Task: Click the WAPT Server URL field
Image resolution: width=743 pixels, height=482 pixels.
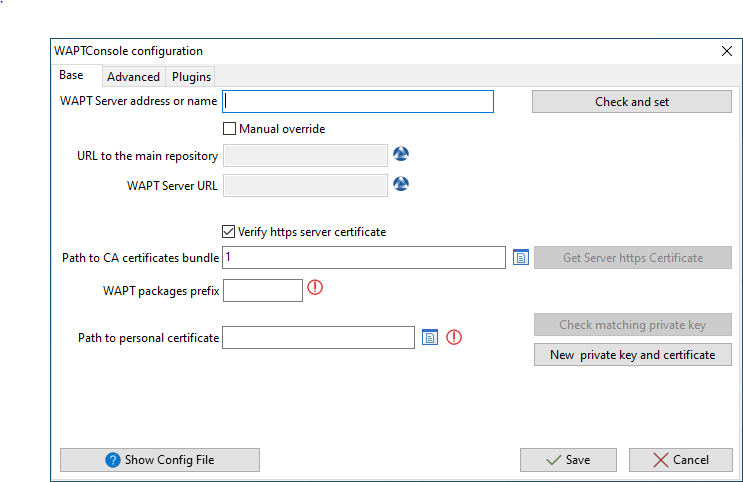Action: [305, 185]
